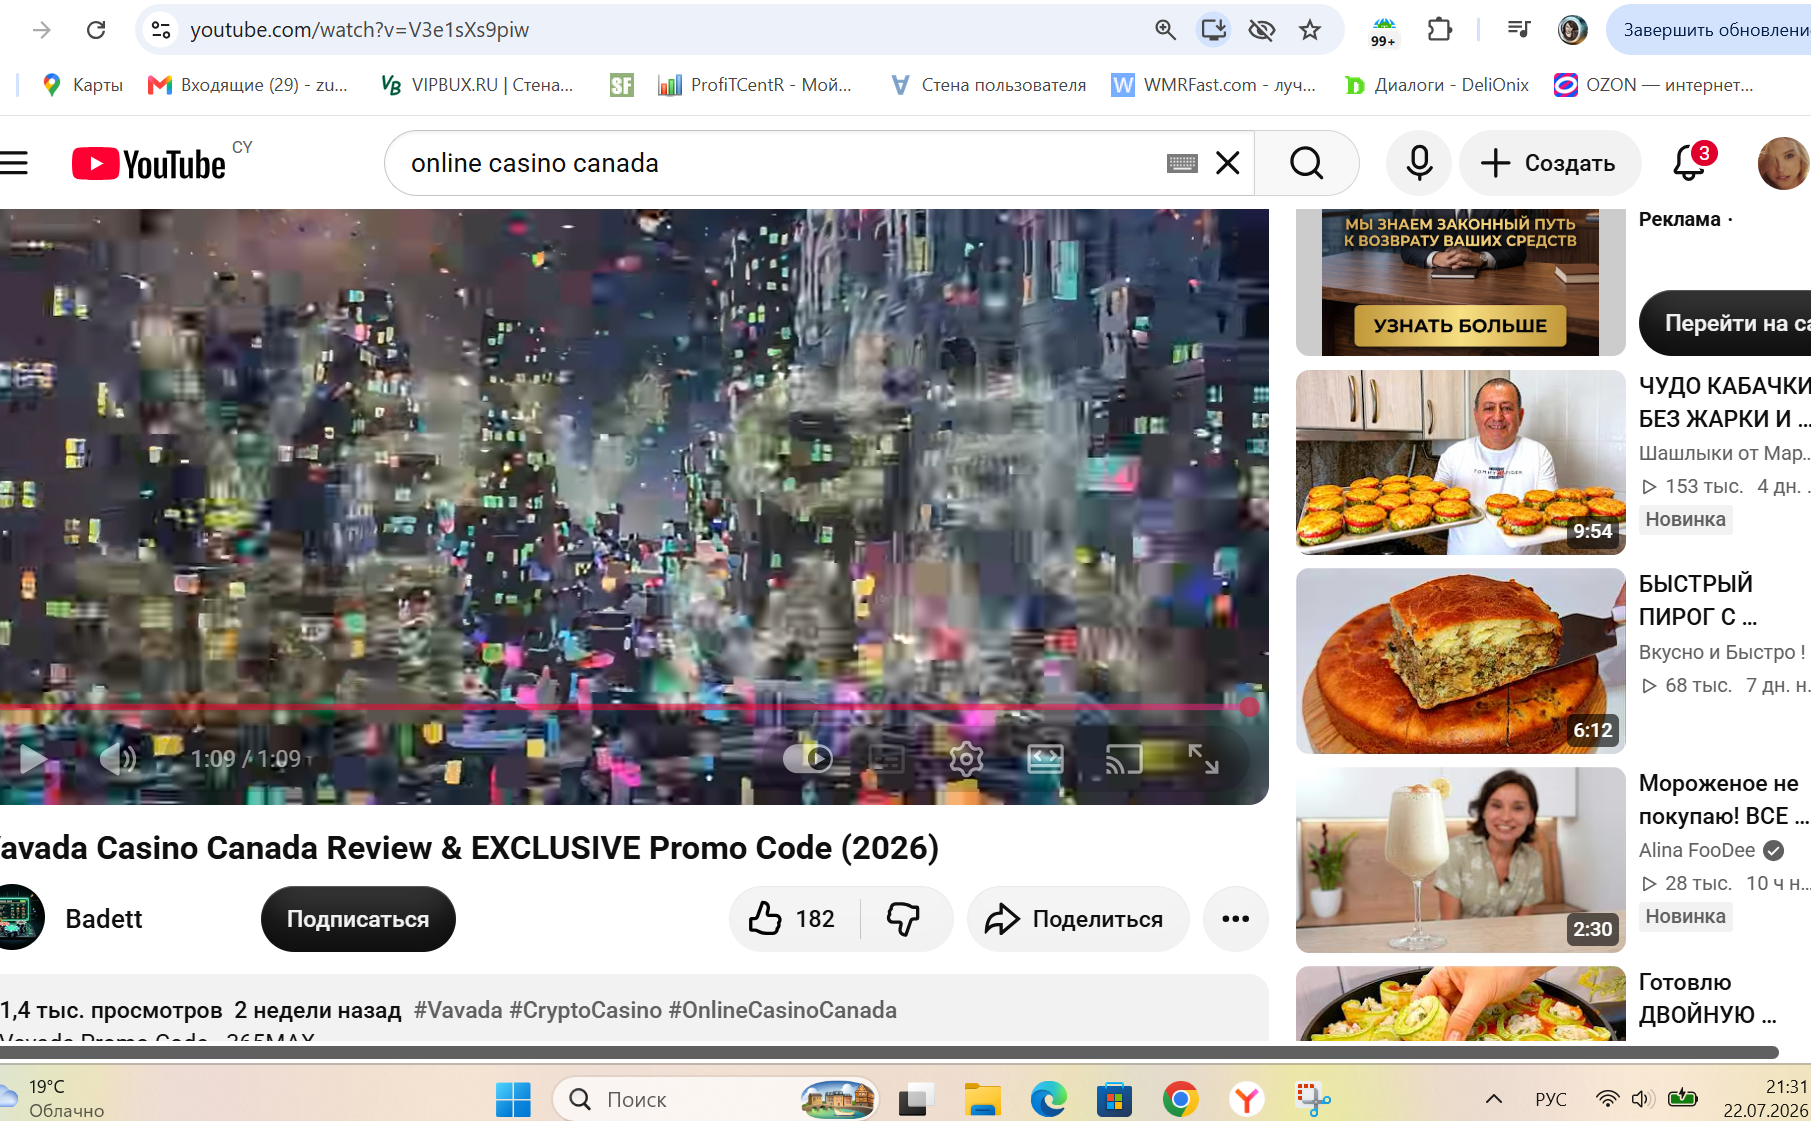Viewport: 1811px width, 1121px height.
Task: Click the #CryptoCasino hashtag
Action: pos(586,1010)
